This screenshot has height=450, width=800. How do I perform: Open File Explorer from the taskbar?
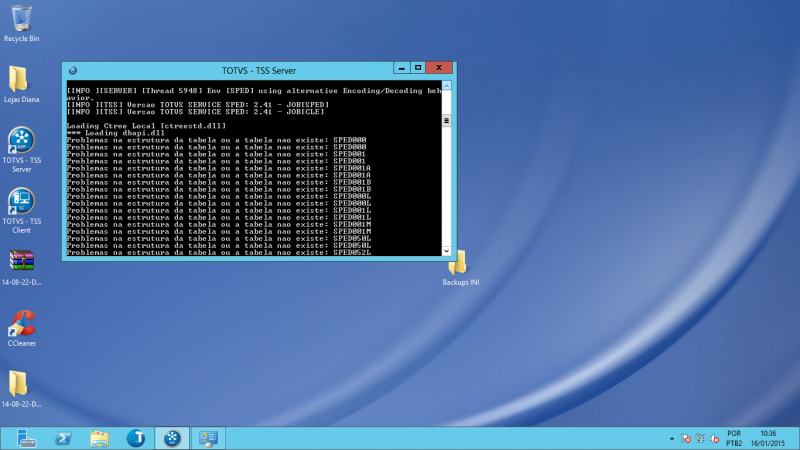99,438
